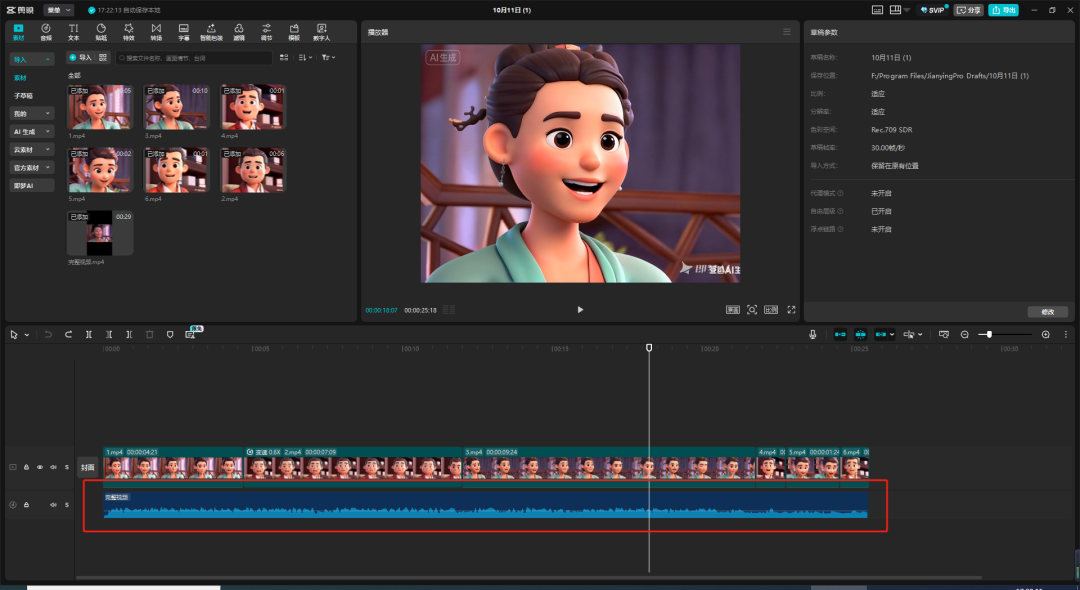Click the 导出 (Export) button

coord(1003,10)
